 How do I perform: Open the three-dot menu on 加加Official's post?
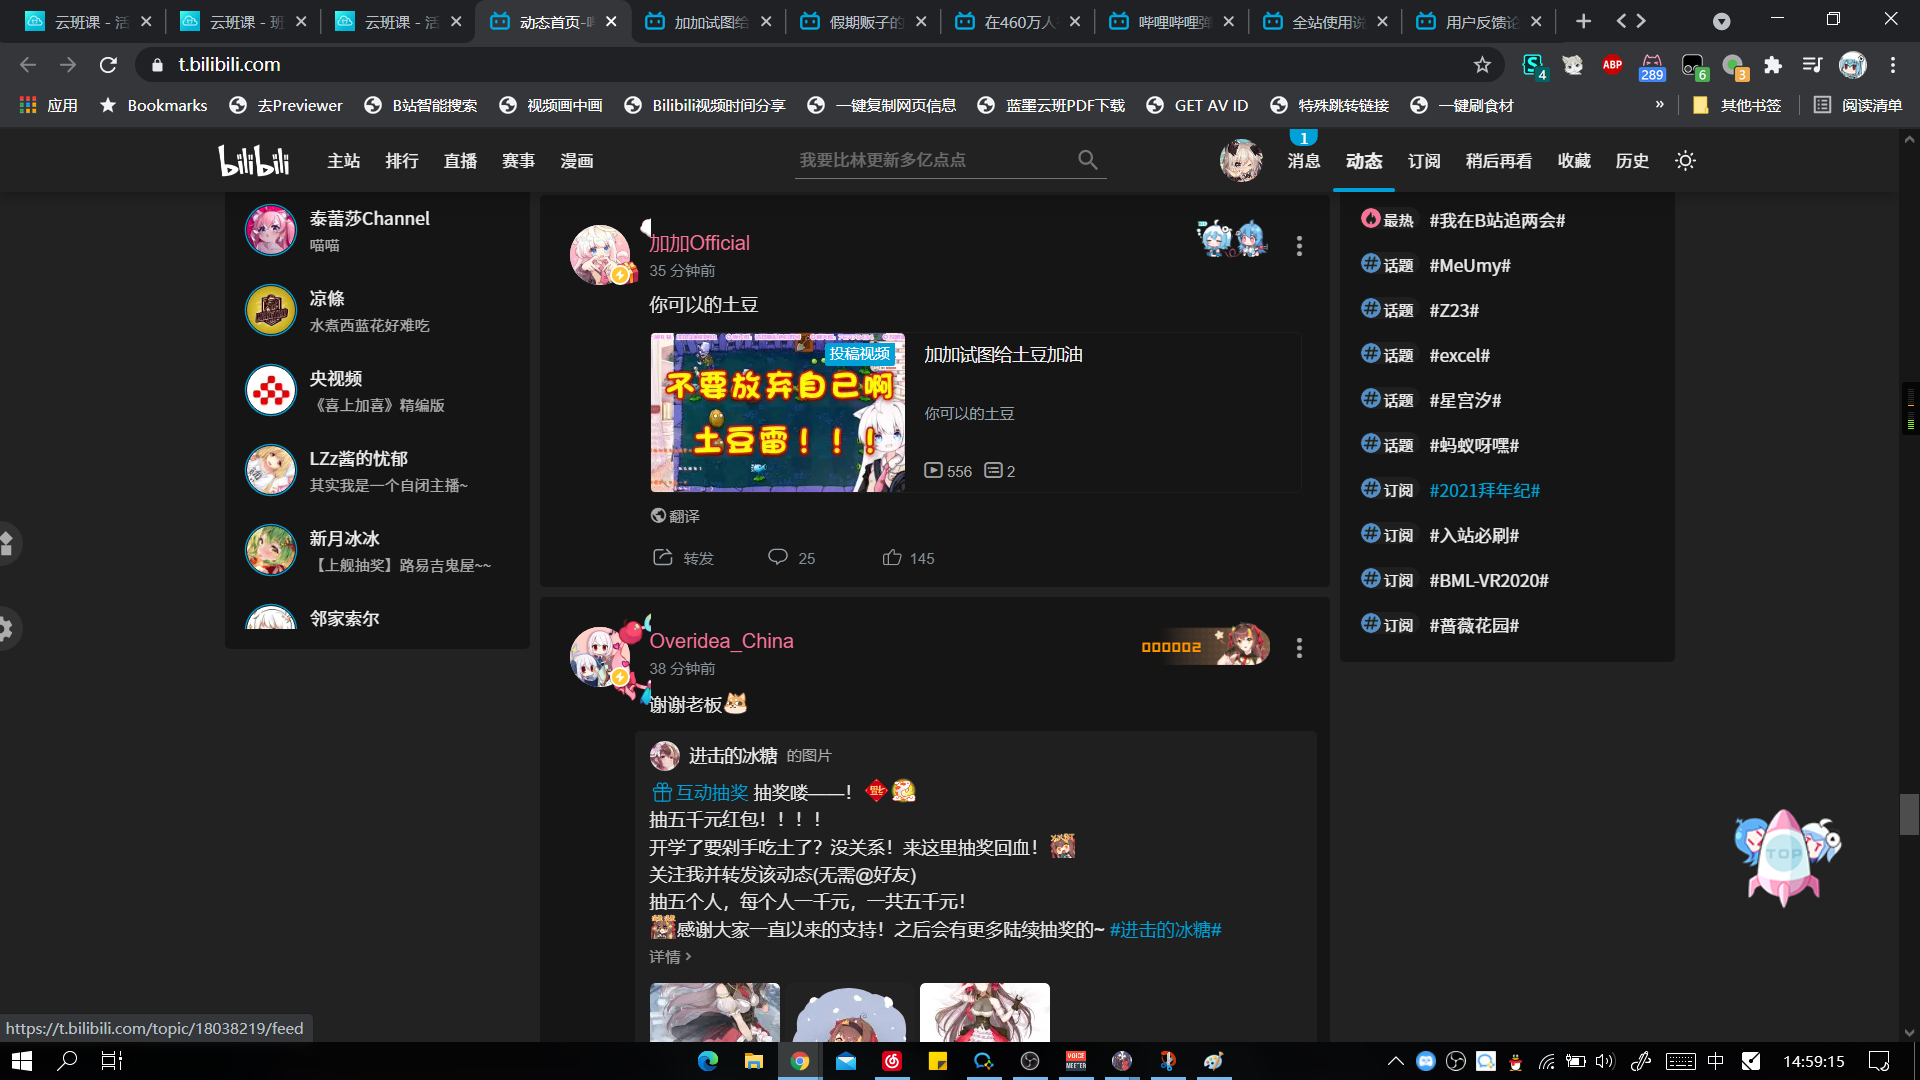click(x=1299, y=246)
